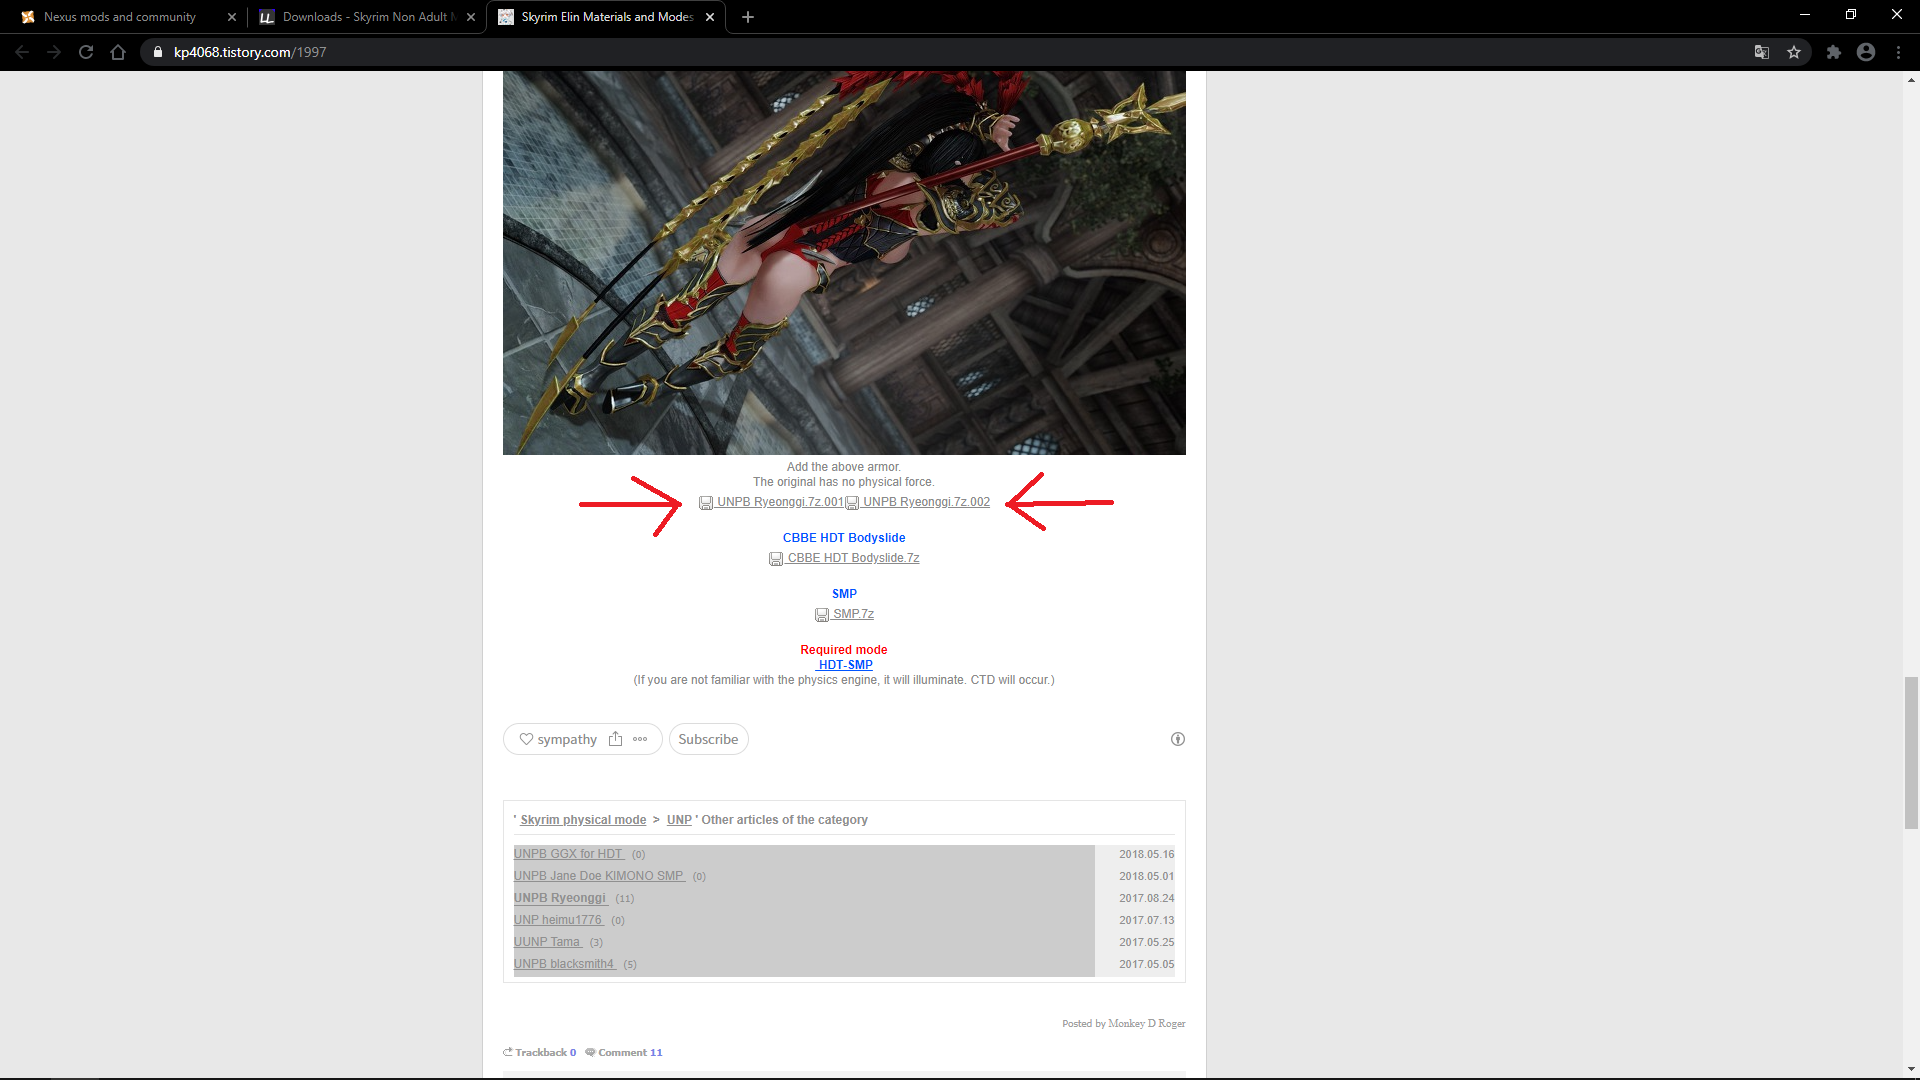This screenshot has height=1080, width=1920.
Task: Select the Skyrim Elin Materials and Modes tab
Action: click(x=607, y=17)
